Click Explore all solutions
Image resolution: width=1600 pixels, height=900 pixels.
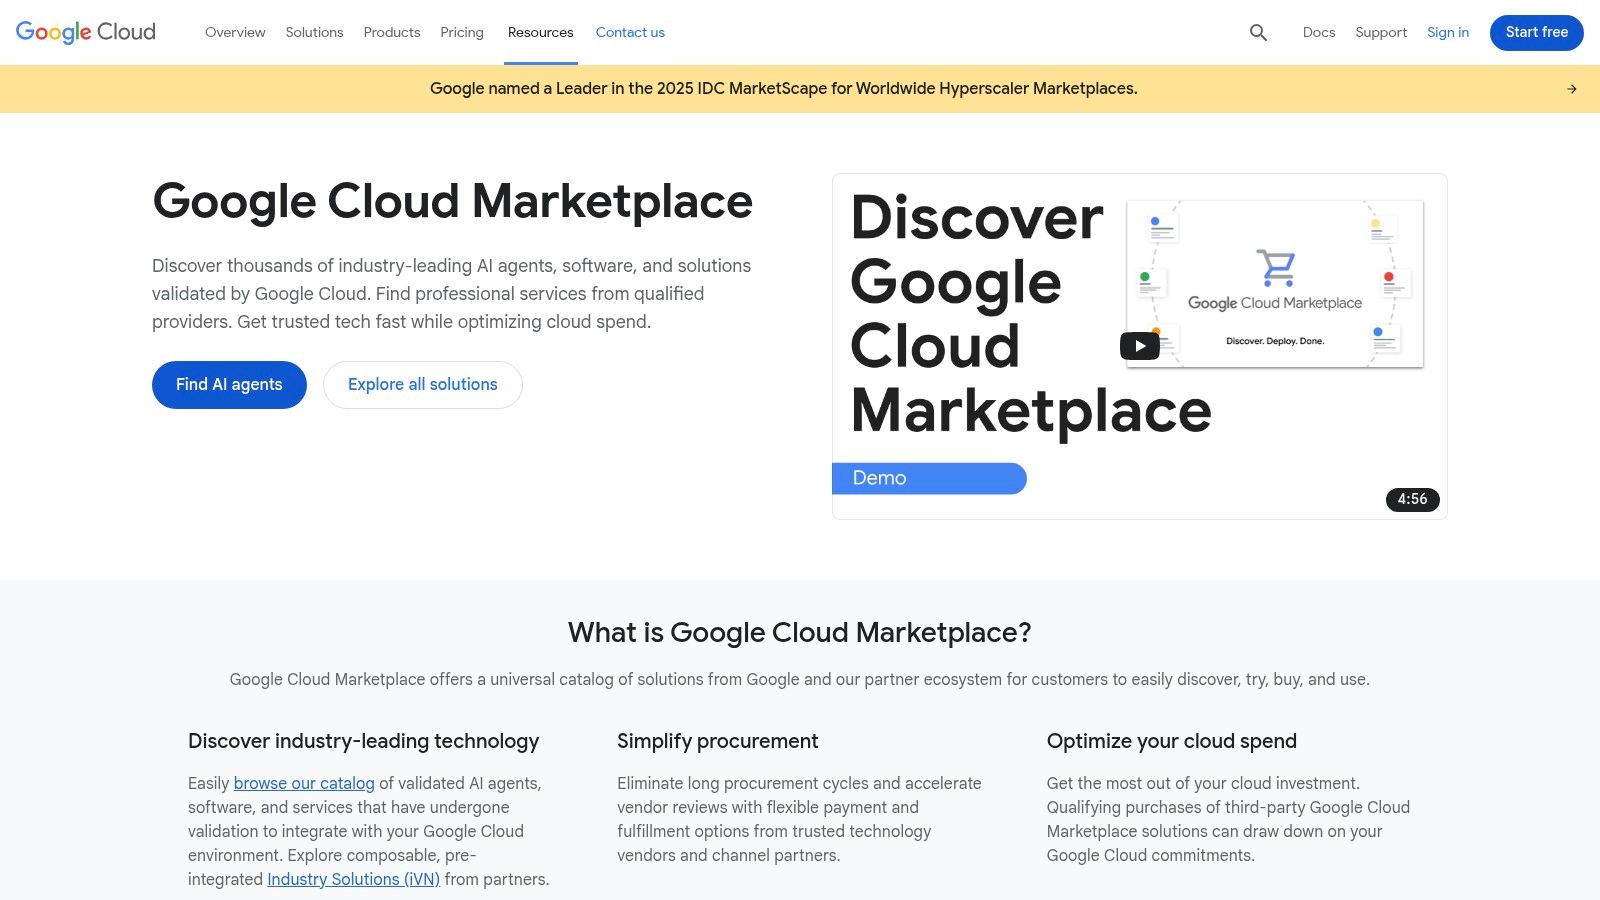click(422, 384)
